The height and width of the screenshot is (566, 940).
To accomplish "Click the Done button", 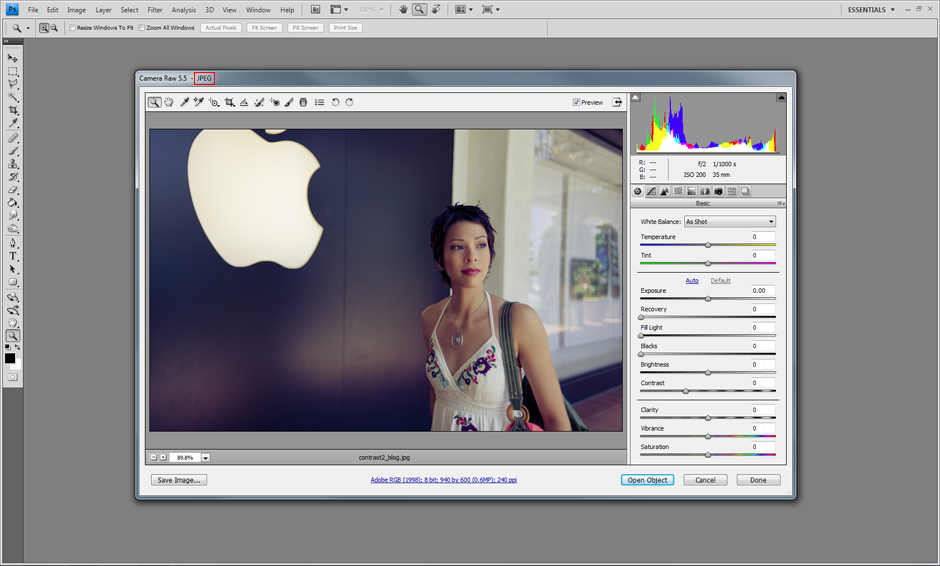I will click(758, 480).
